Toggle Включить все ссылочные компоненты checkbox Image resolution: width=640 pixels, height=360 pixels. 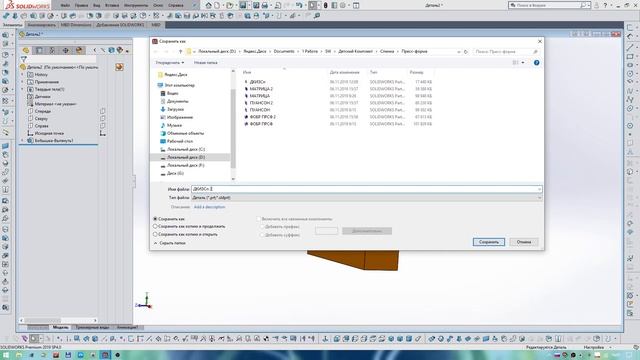(x=258, y=219)
